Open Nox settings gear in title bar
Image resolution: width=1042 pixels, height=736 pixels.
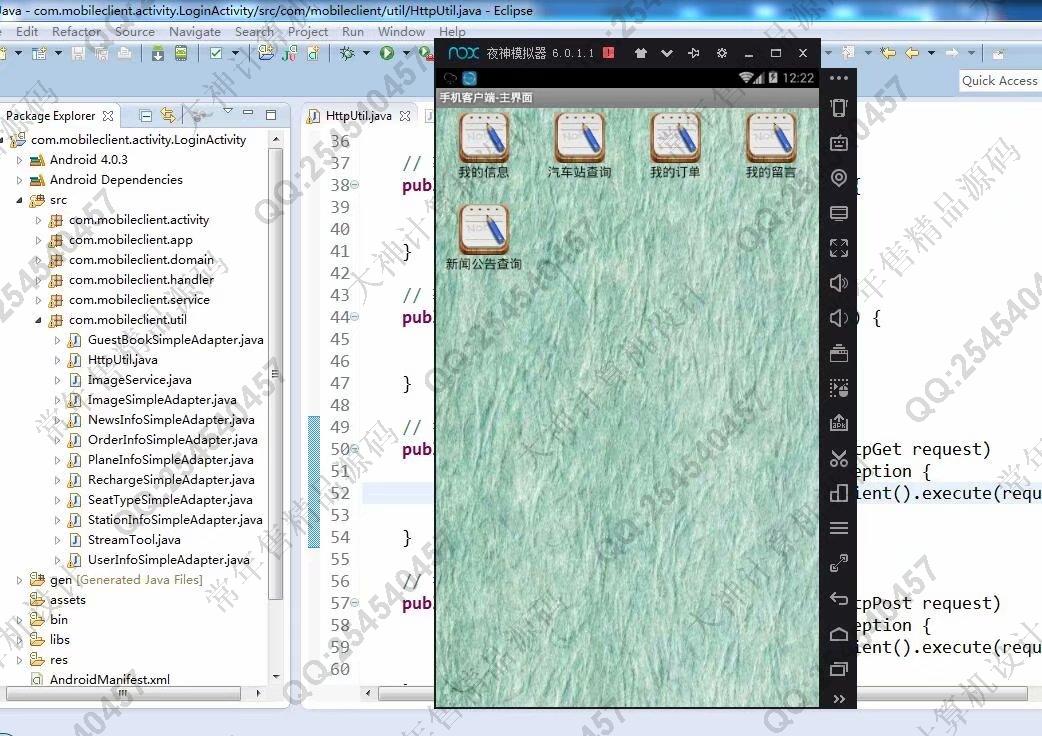click(x=722, y=53)
